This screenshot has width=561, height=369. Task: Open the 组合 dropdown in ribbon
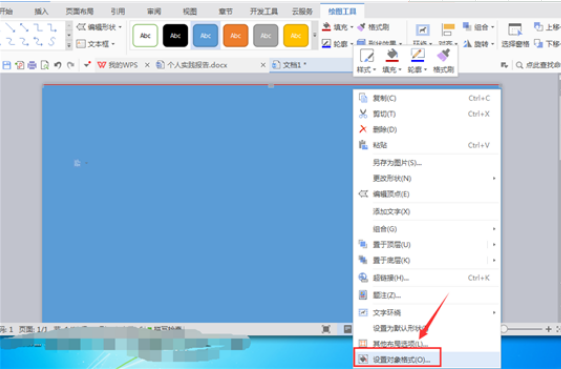(478, 27)
